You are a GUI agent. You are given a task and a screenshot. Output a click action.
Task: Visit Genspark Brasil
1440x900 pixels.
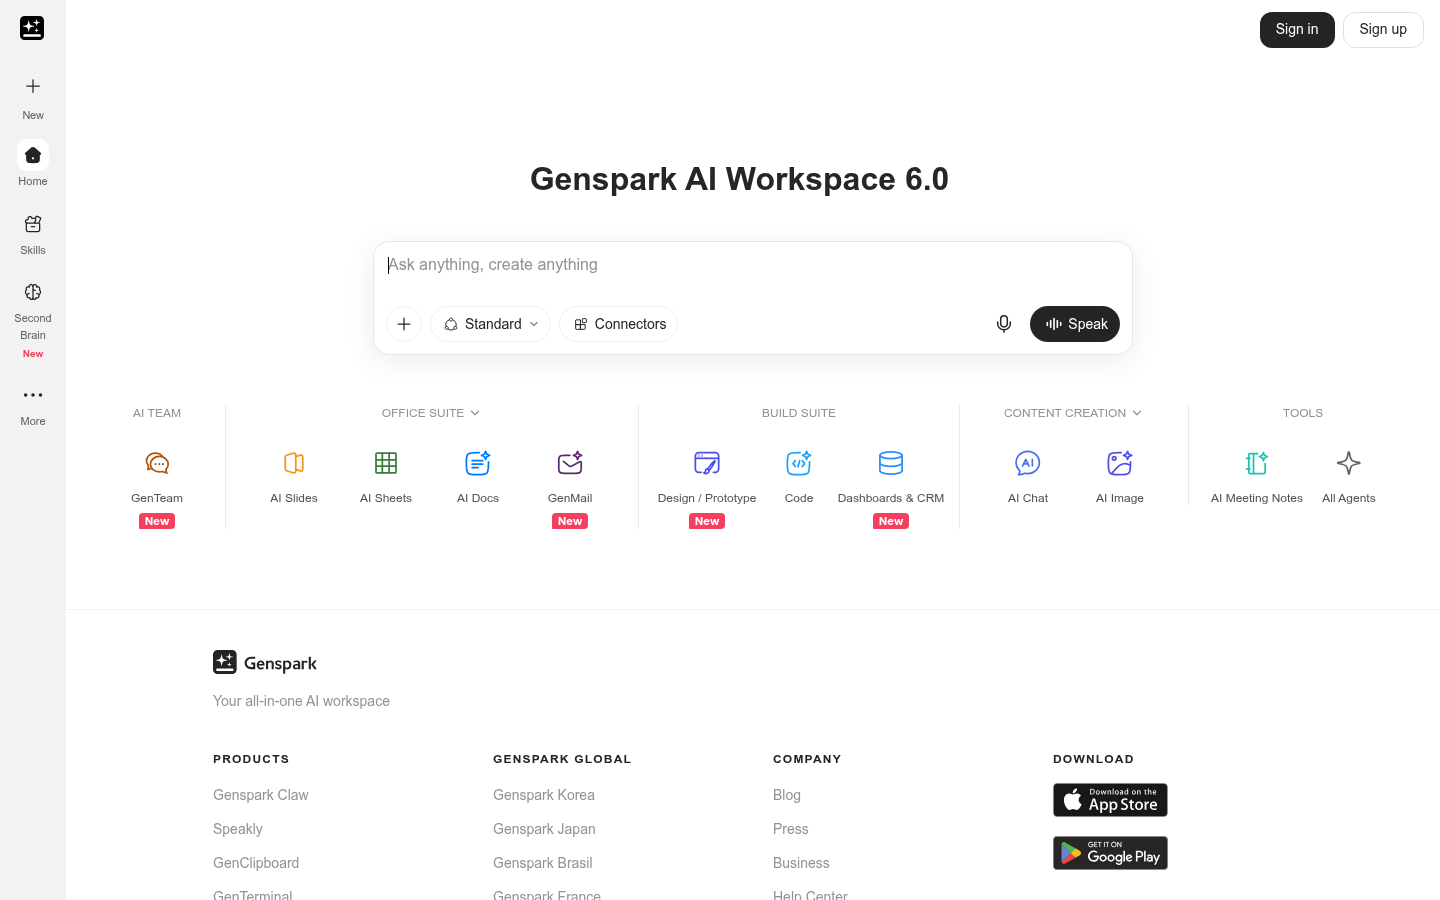(x=543, y=863)
